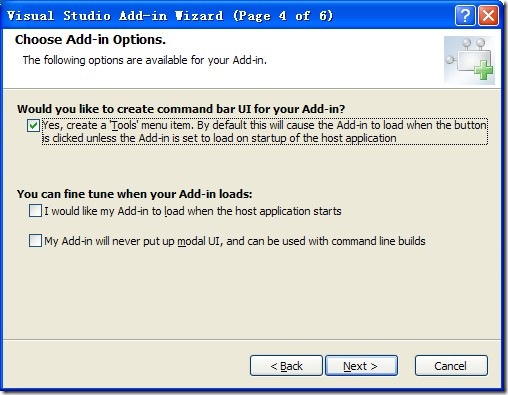
Task: Click the question mark help icon
Action: point(465,15)
